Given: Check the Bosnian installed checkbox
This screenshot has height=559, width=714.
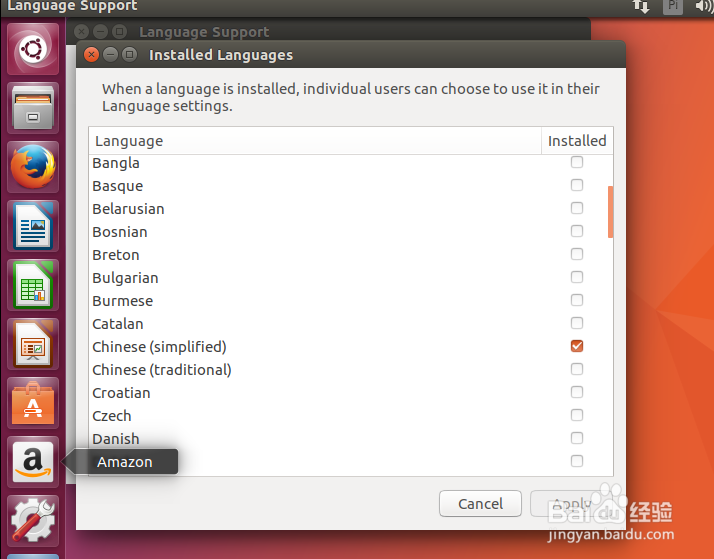Looking at the screenshot, I should click(577, 231).
